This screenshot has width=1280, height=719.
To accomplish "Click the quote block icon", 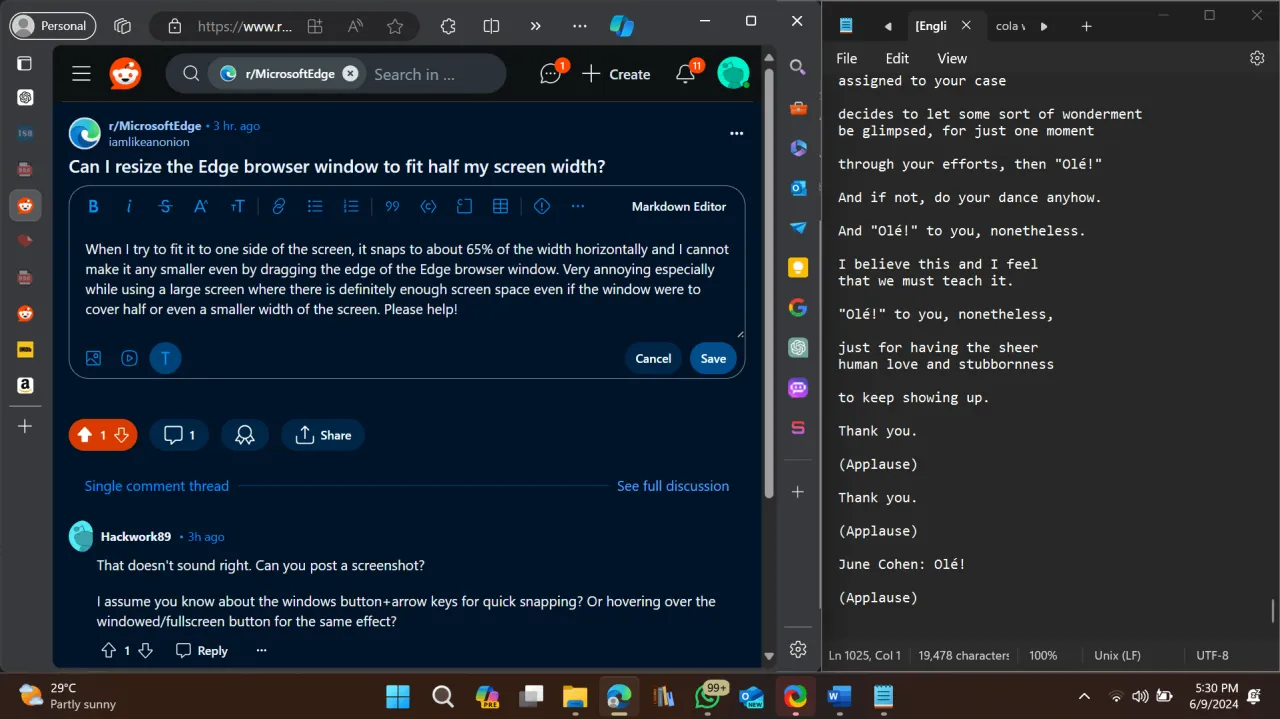I will [x=392, y=206].
